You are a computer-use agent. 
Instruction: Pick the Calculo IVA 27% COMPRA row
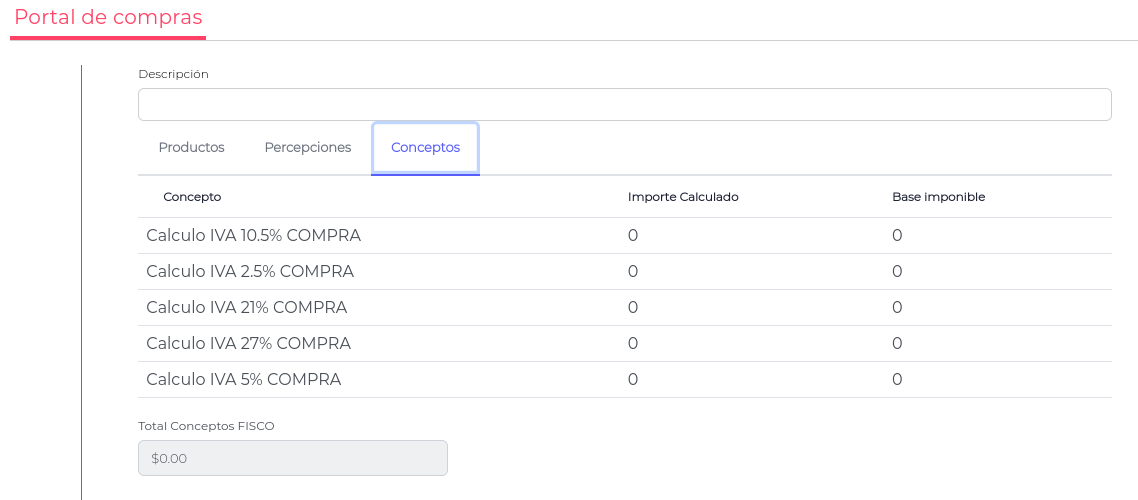tap(248, 344)
